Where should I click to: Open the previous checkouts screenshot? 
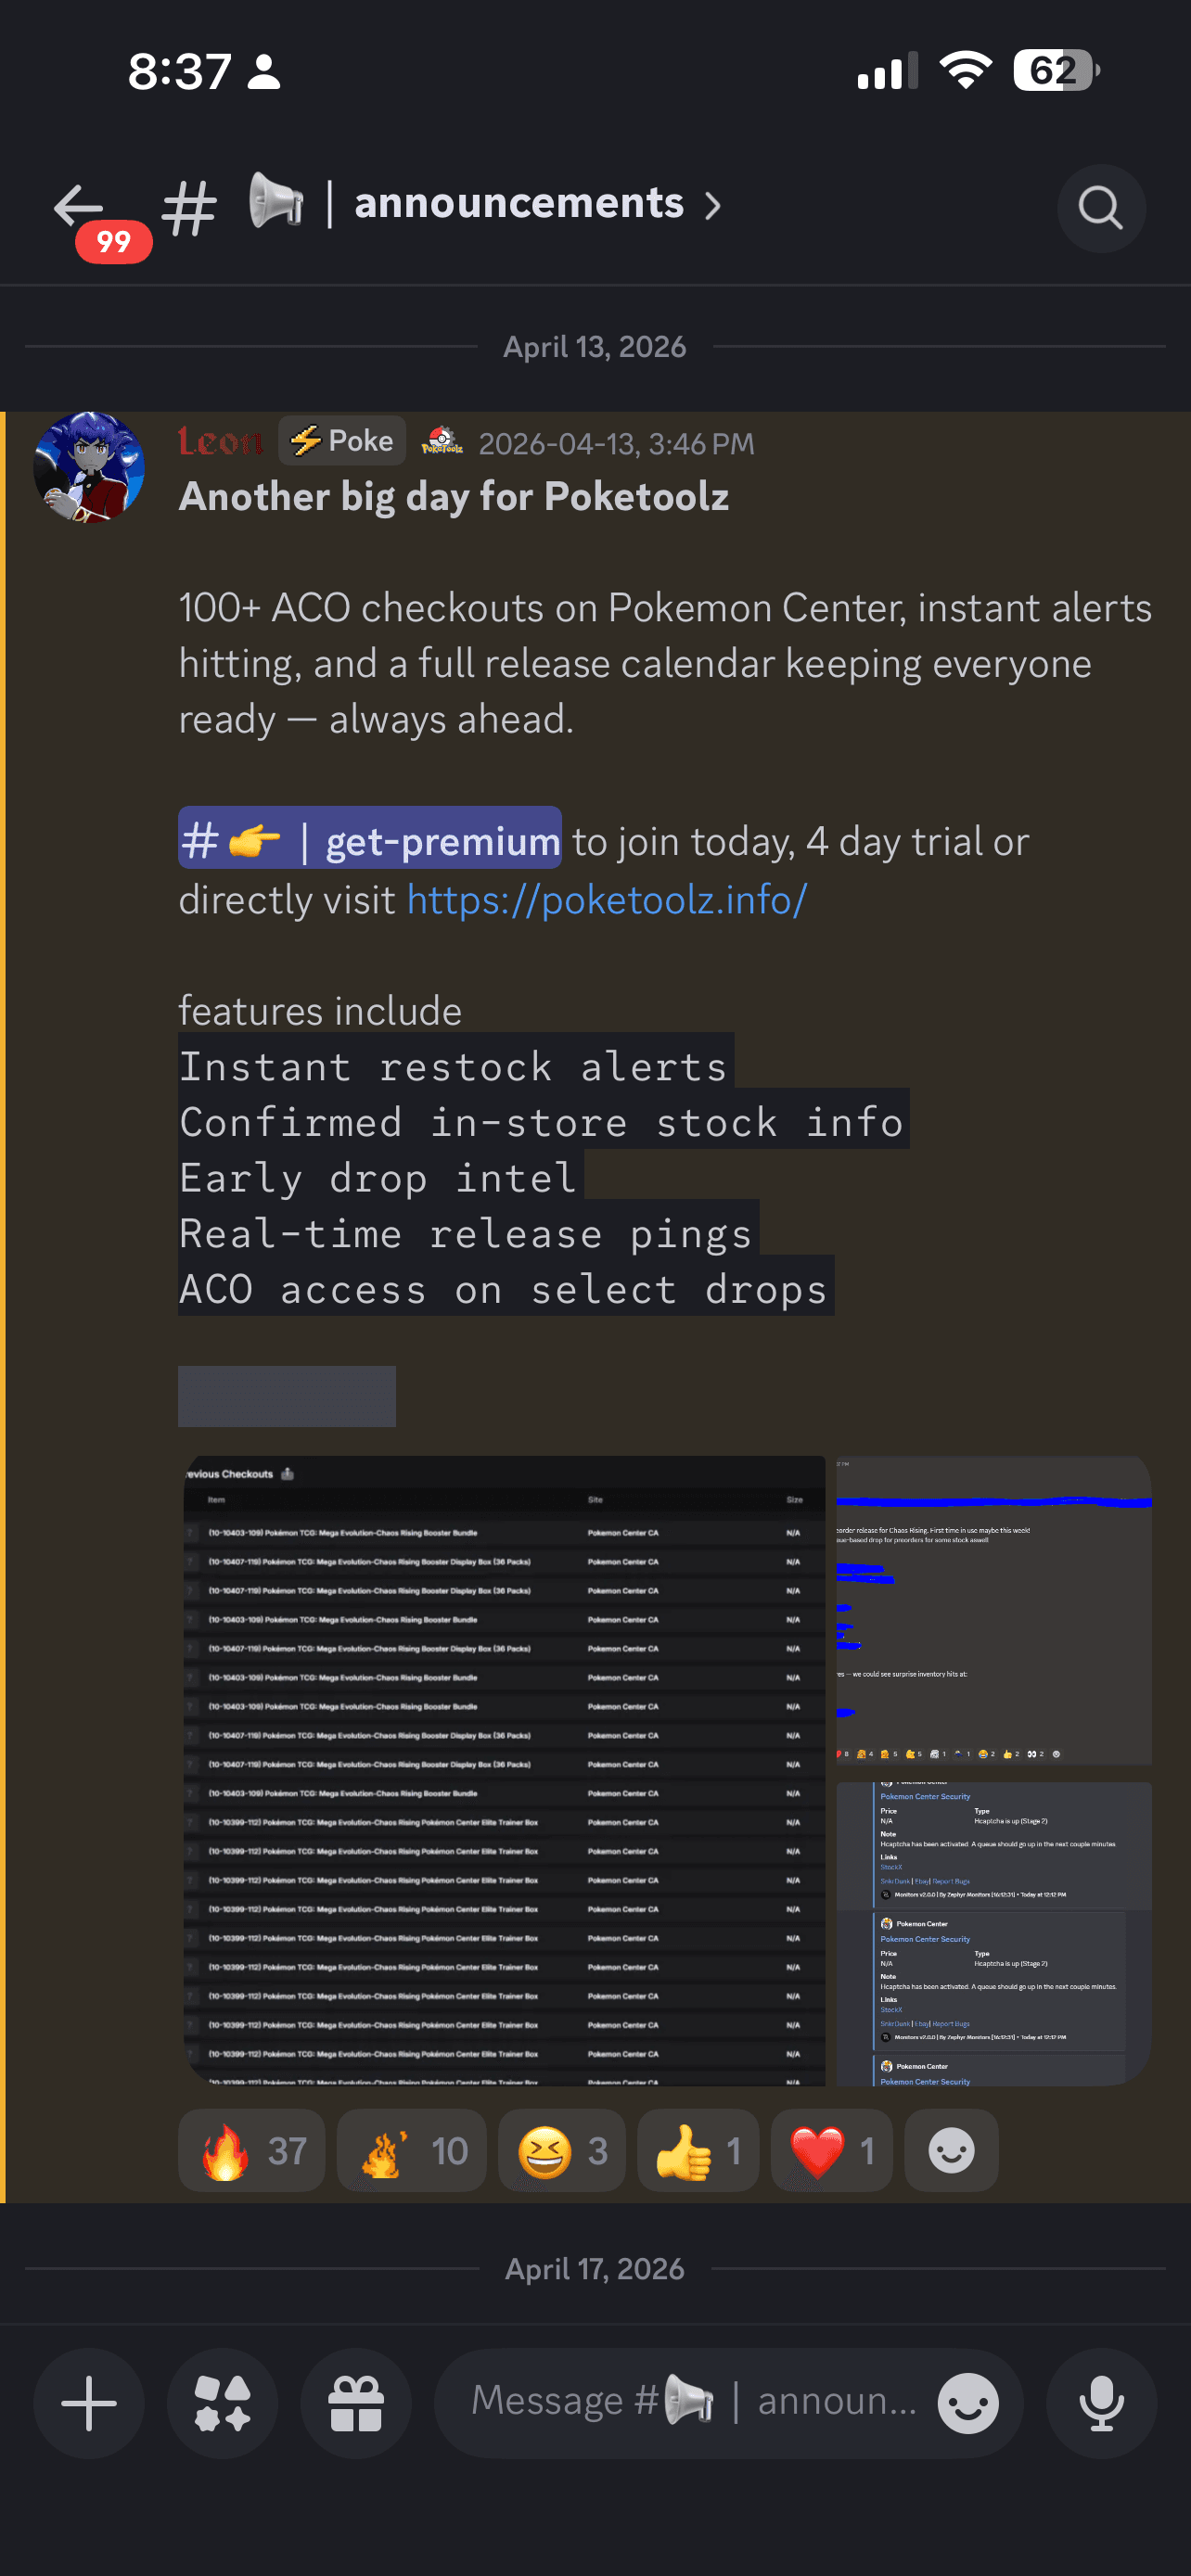(x=505, y=1771)
